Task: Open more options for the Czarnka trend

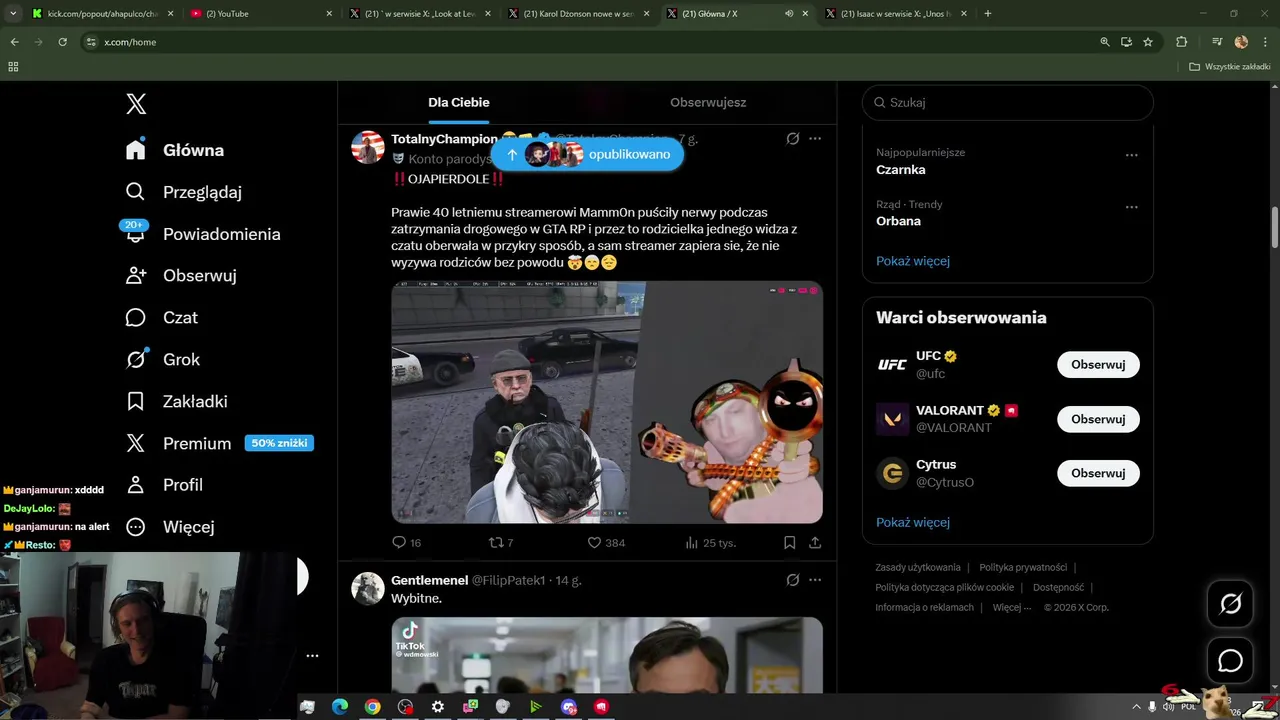Action: tap(1131, 155)
